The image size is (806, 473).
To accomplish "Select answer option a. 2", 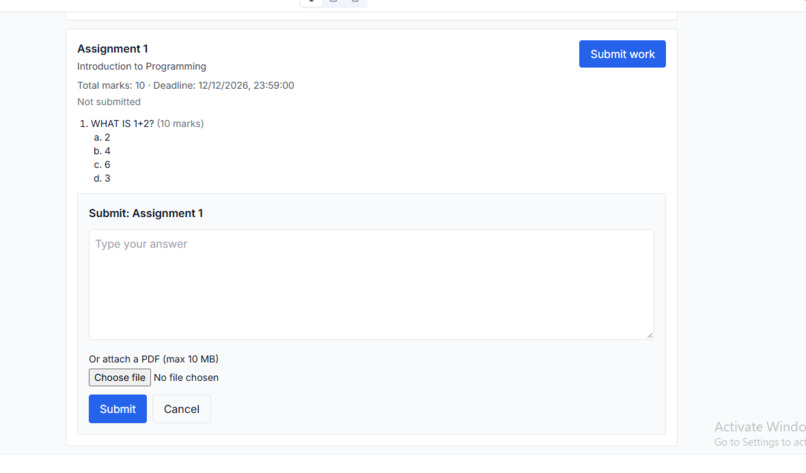I will 102,137.
